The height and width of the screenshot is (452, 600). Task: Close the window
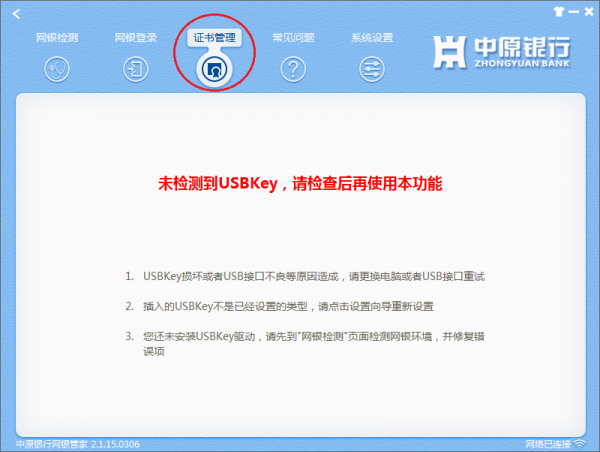coord(589,12)
